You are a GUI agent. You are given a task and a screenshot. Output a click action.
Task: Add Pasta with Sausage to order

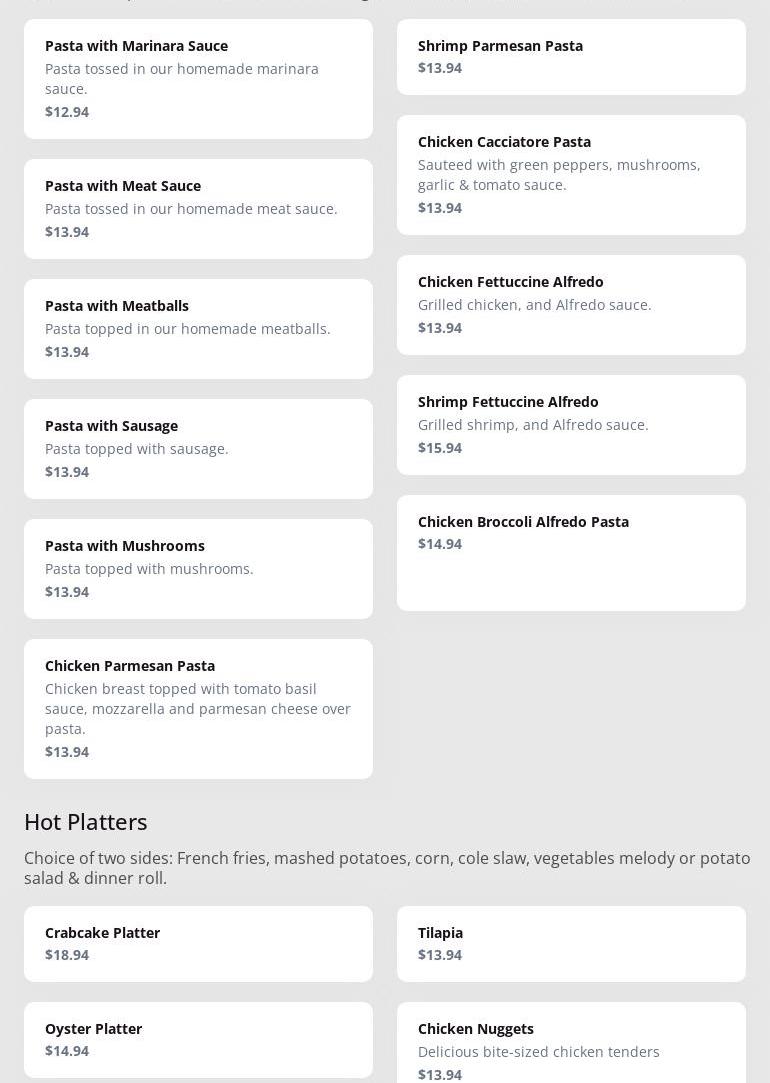point(198,448)
